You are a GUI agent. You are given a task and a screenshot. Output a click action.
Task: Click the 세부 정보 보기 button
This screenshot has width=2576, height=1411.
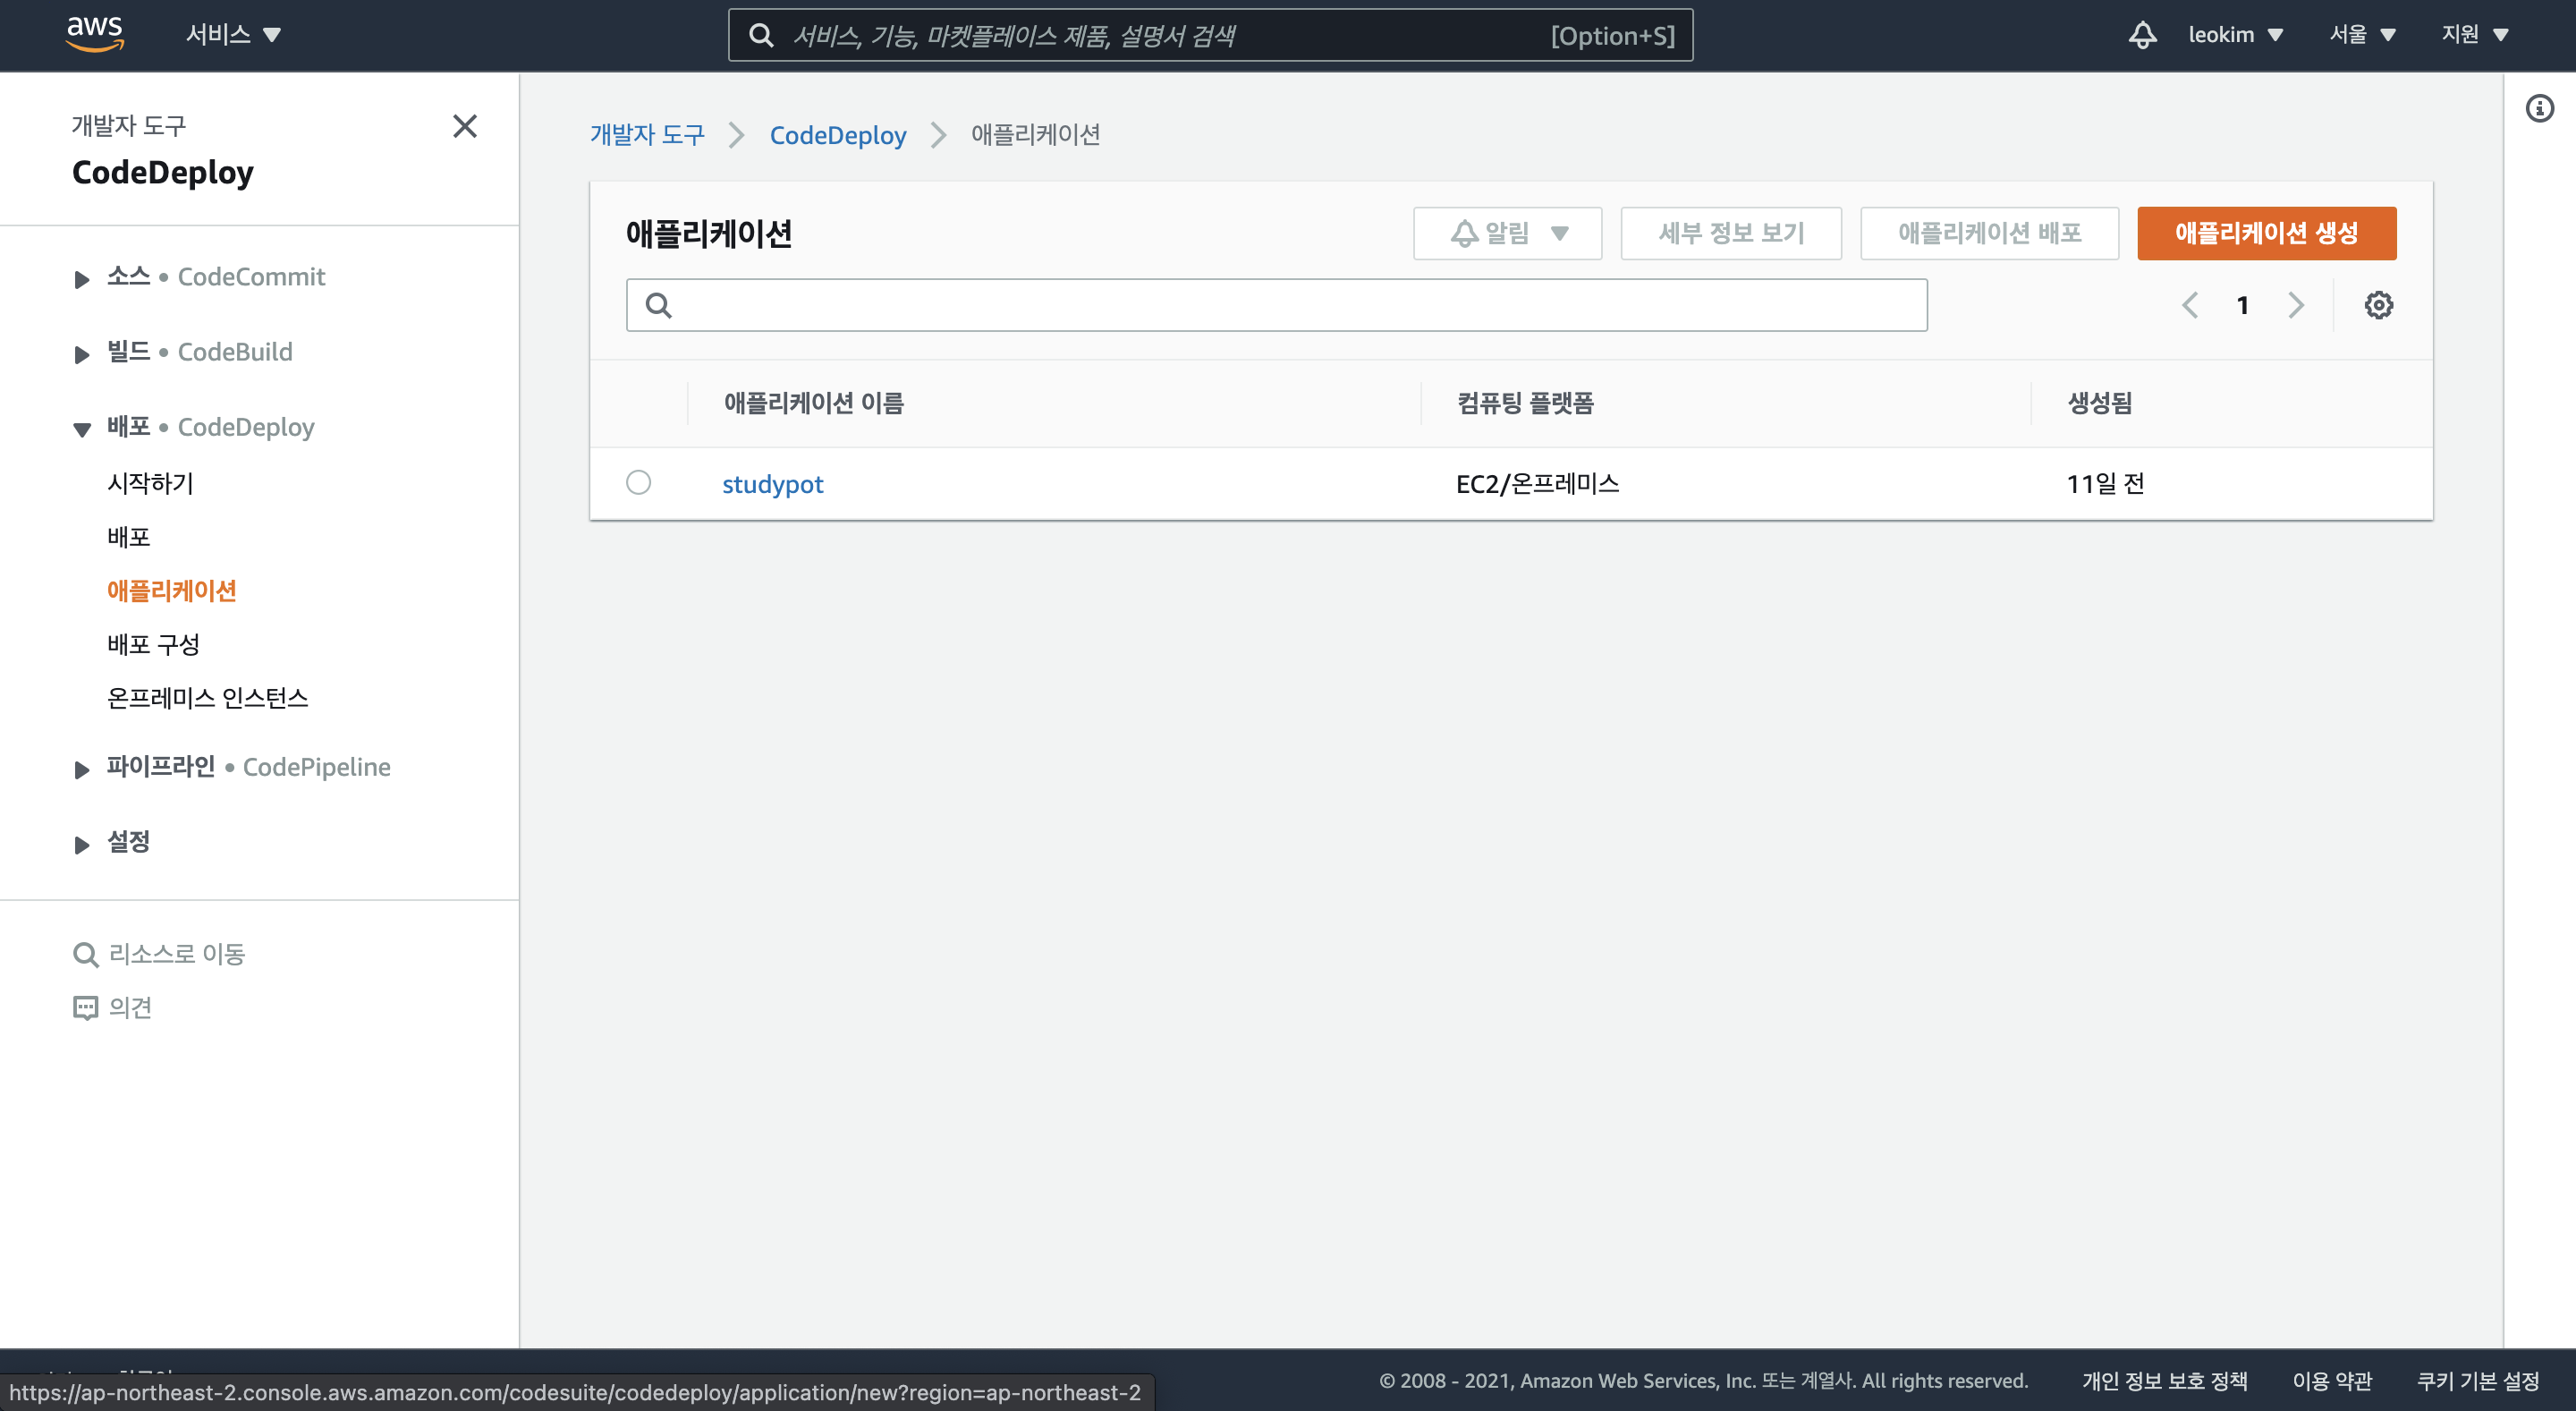tap(1730, 233)
